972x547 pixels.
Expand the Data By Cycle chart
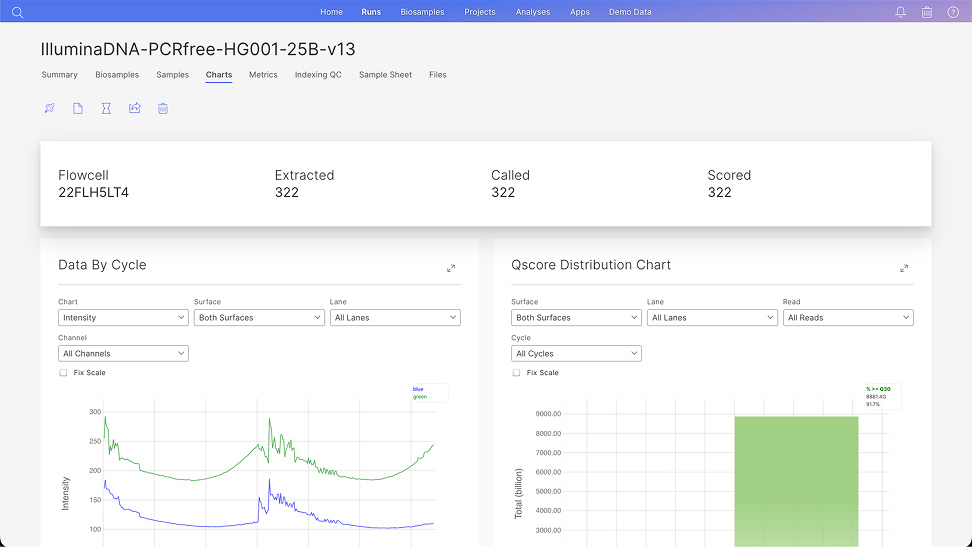(451, 268)
